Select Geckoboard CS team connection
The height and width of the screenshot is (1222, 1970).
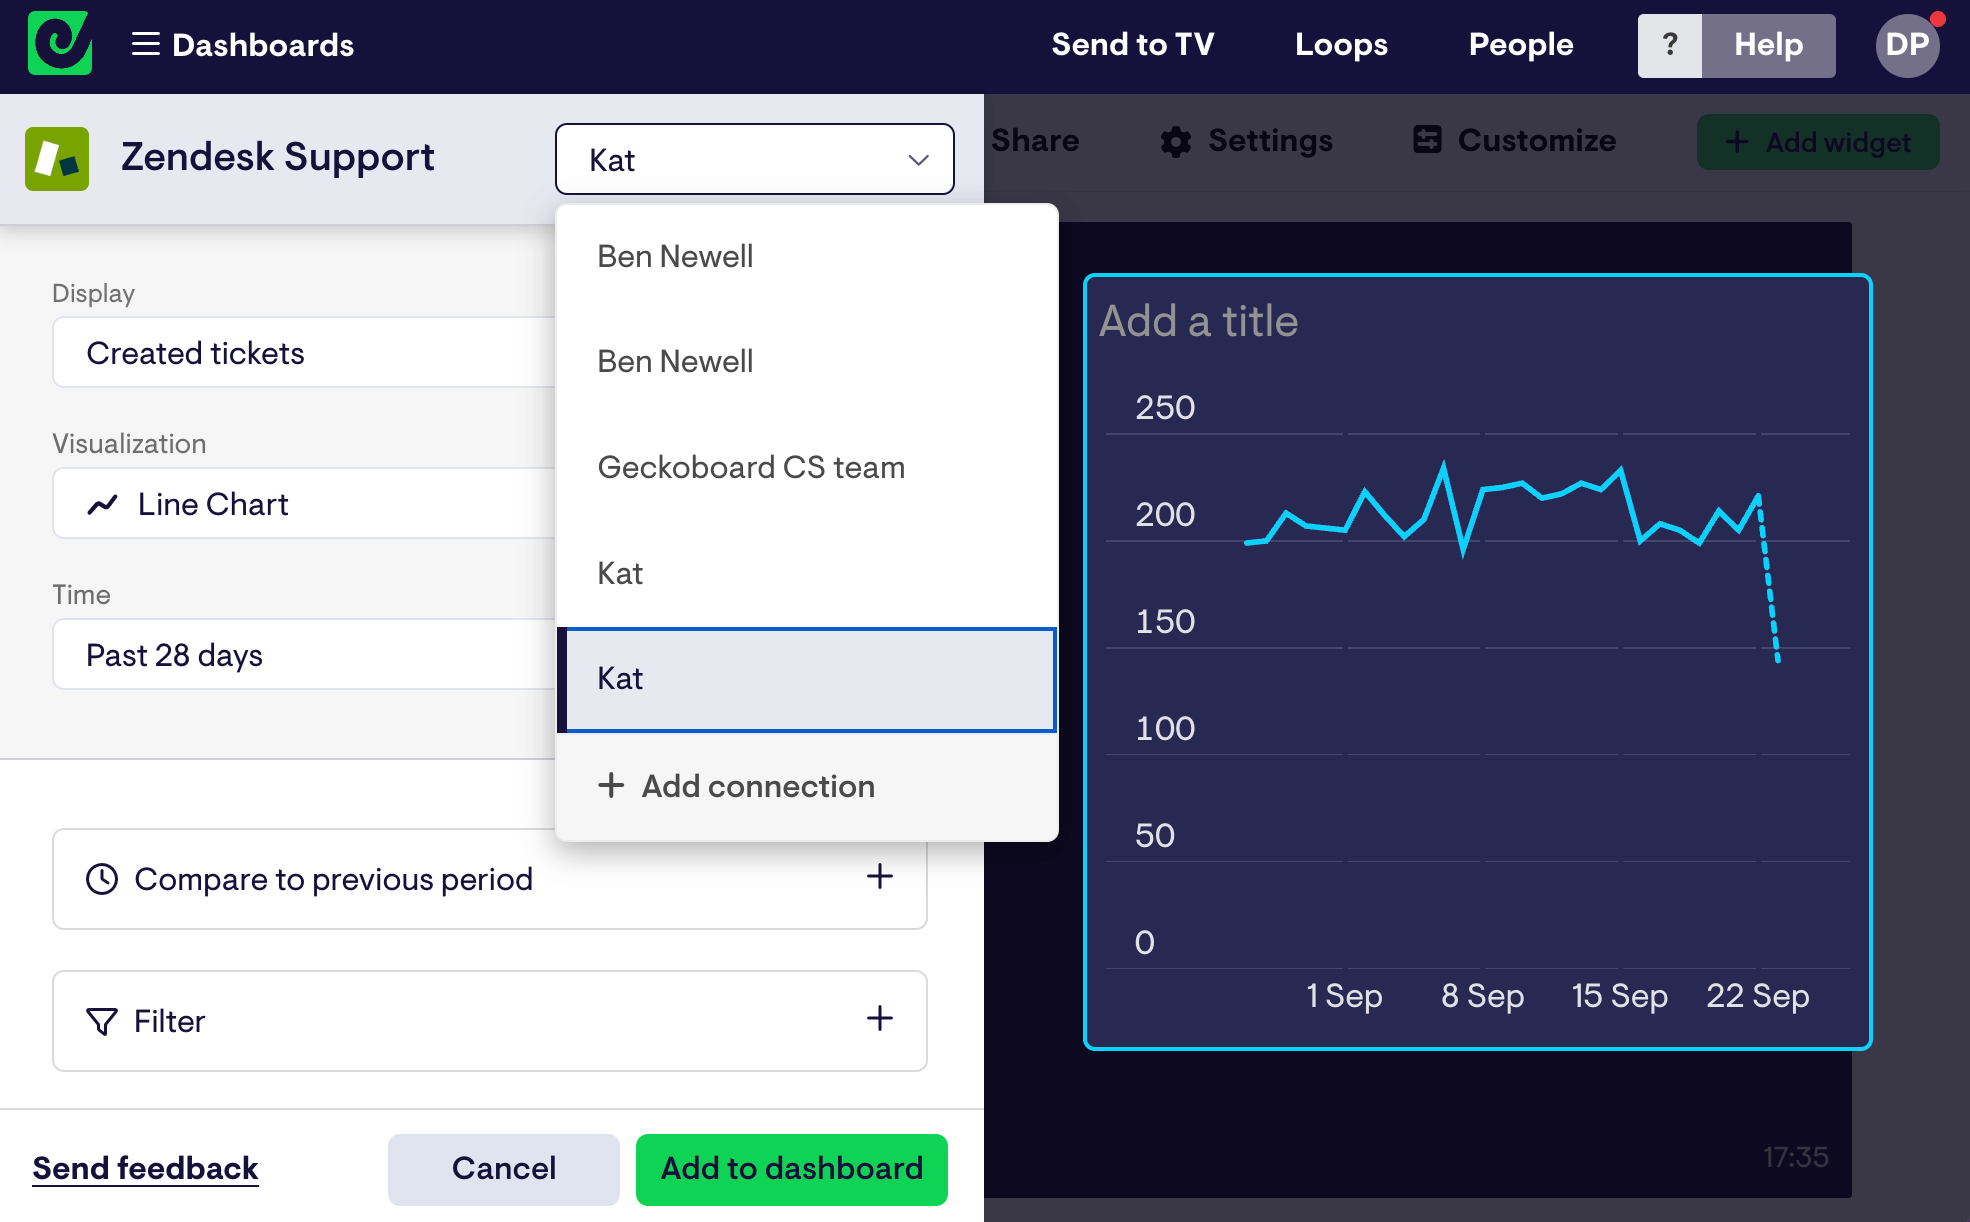[x=807, y=467]
